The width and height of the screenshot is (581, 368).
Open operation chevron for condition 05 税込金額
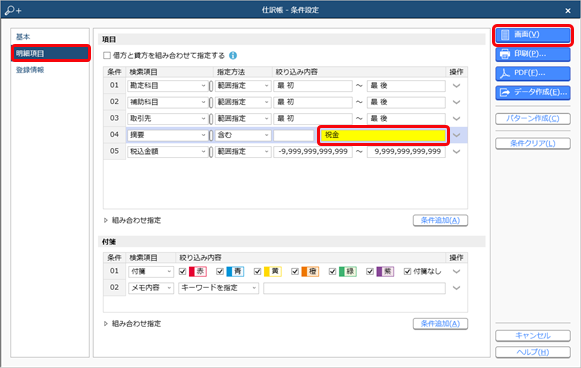point(456,152)
